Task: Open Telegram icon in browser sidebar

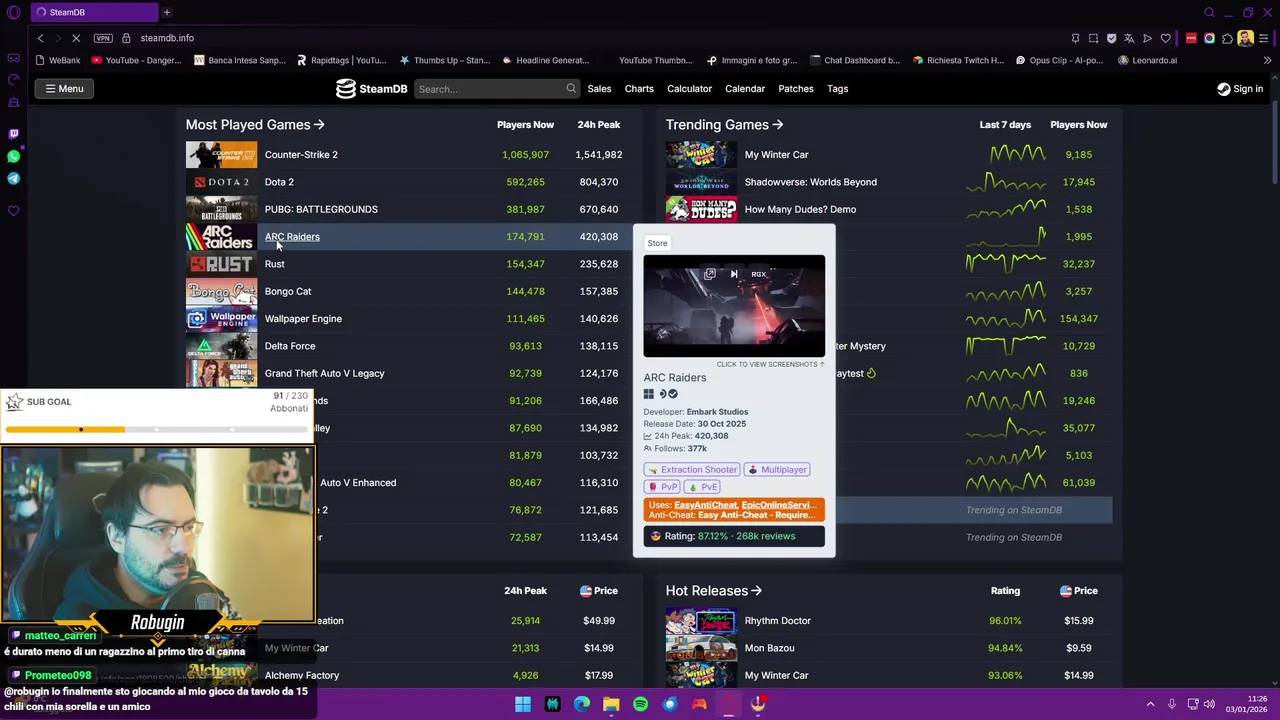Action: (x=14, y=179)
